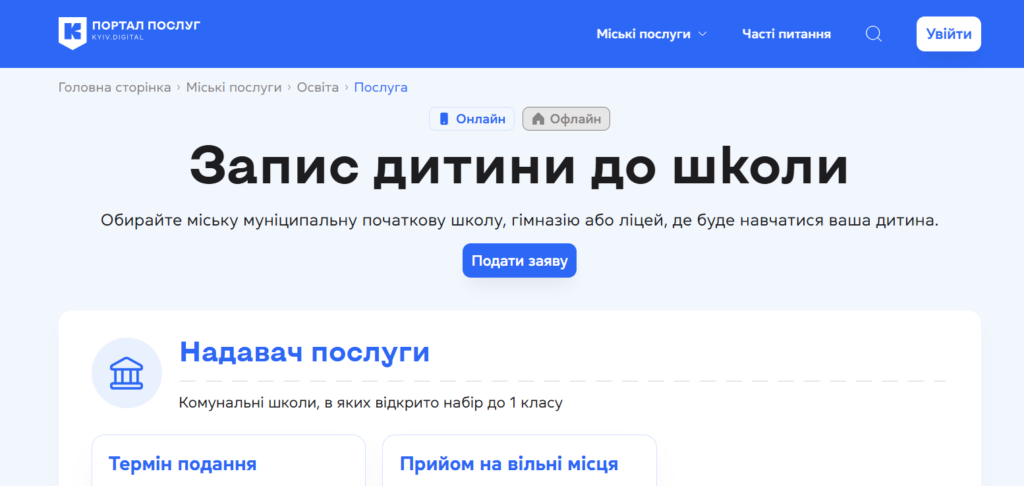The width and height of the screenshot is (1024, 486).
Task: Select the Офлайн badge label
Action: tap(575, 119)
